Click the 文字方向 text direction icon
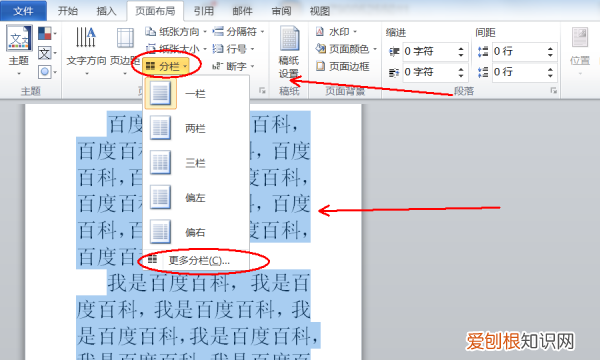 click(x=86, y=37)
